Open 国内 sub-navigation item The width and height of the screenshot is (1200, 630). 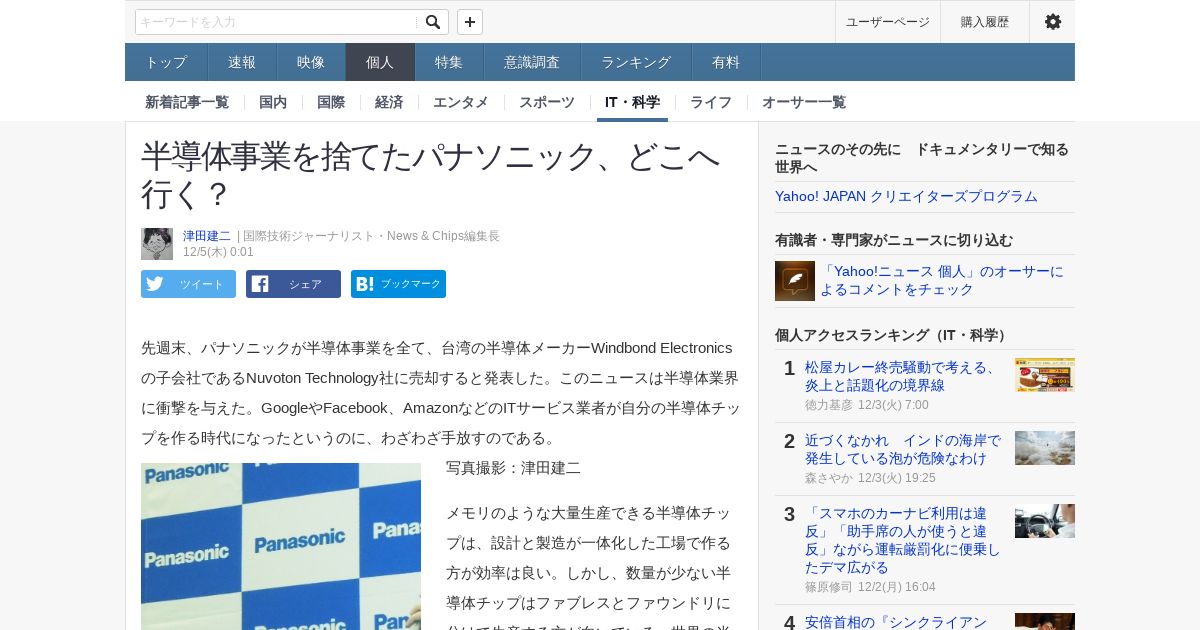click(273, 102)
